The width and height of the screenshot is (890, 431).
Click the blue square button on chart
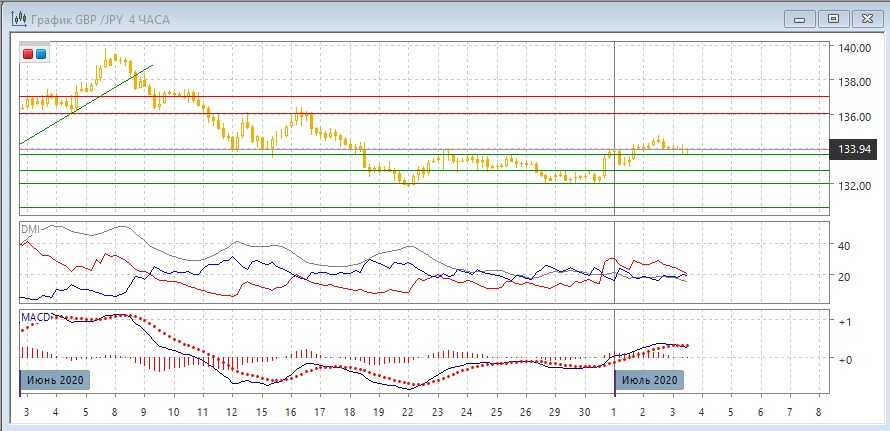pyautogui.click(x=41, y=54)
